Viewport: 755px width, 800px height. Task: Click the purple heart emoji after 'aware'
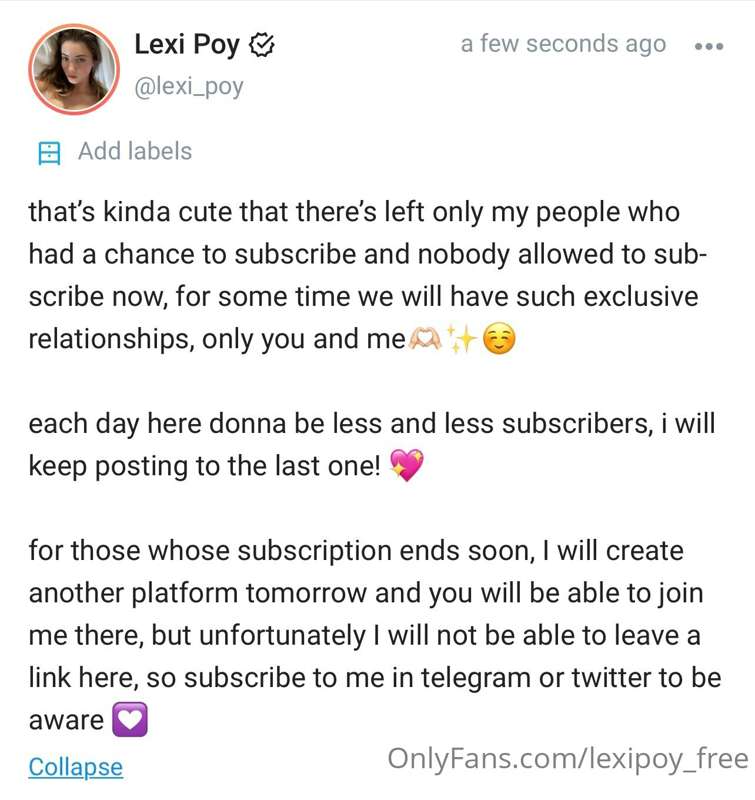click(130, 720)
